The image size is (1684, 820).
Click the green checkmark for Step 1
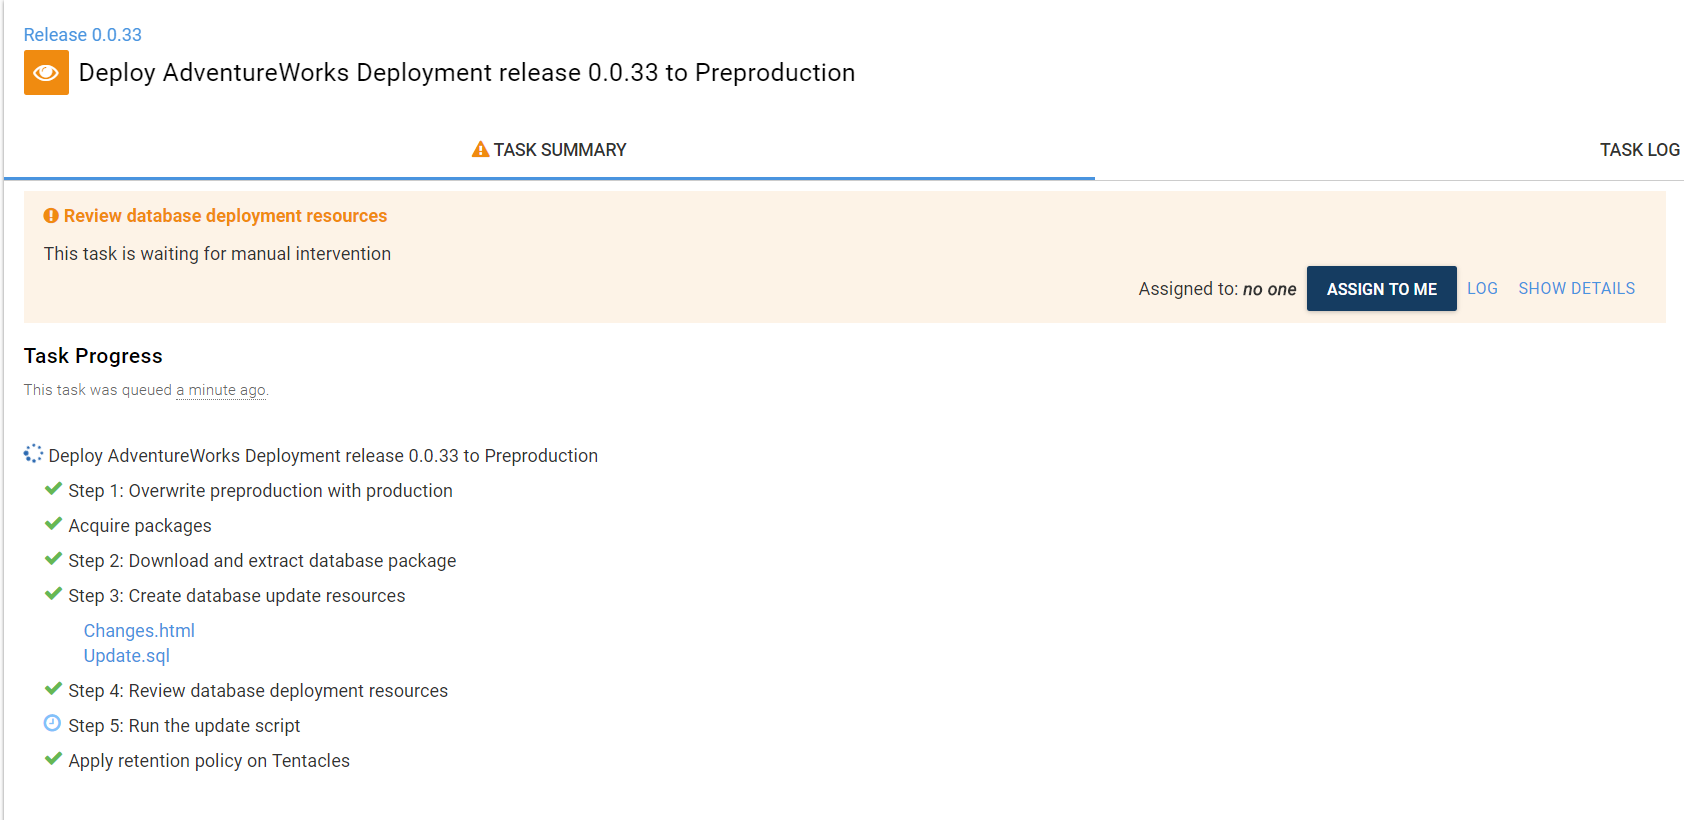tap(53, 489)
